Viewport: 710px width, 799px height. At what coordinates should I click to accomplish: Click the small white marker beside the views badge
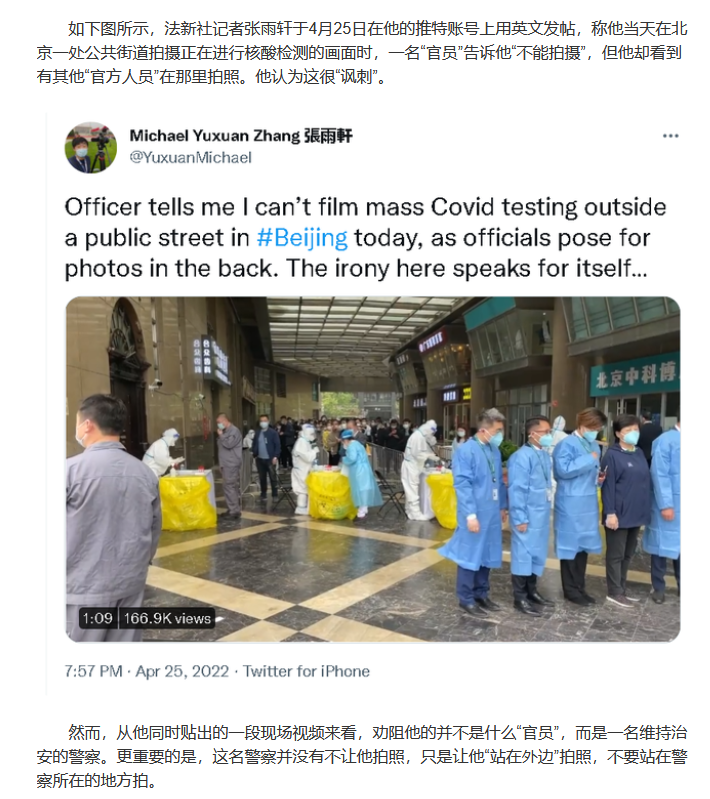click(220, 619)
